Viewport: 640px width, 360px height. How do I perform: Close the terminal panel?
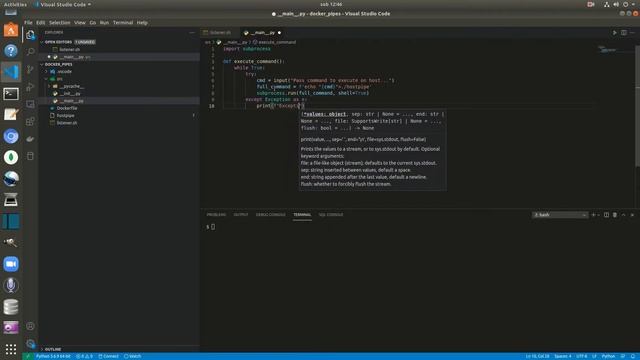coord(632,215)
